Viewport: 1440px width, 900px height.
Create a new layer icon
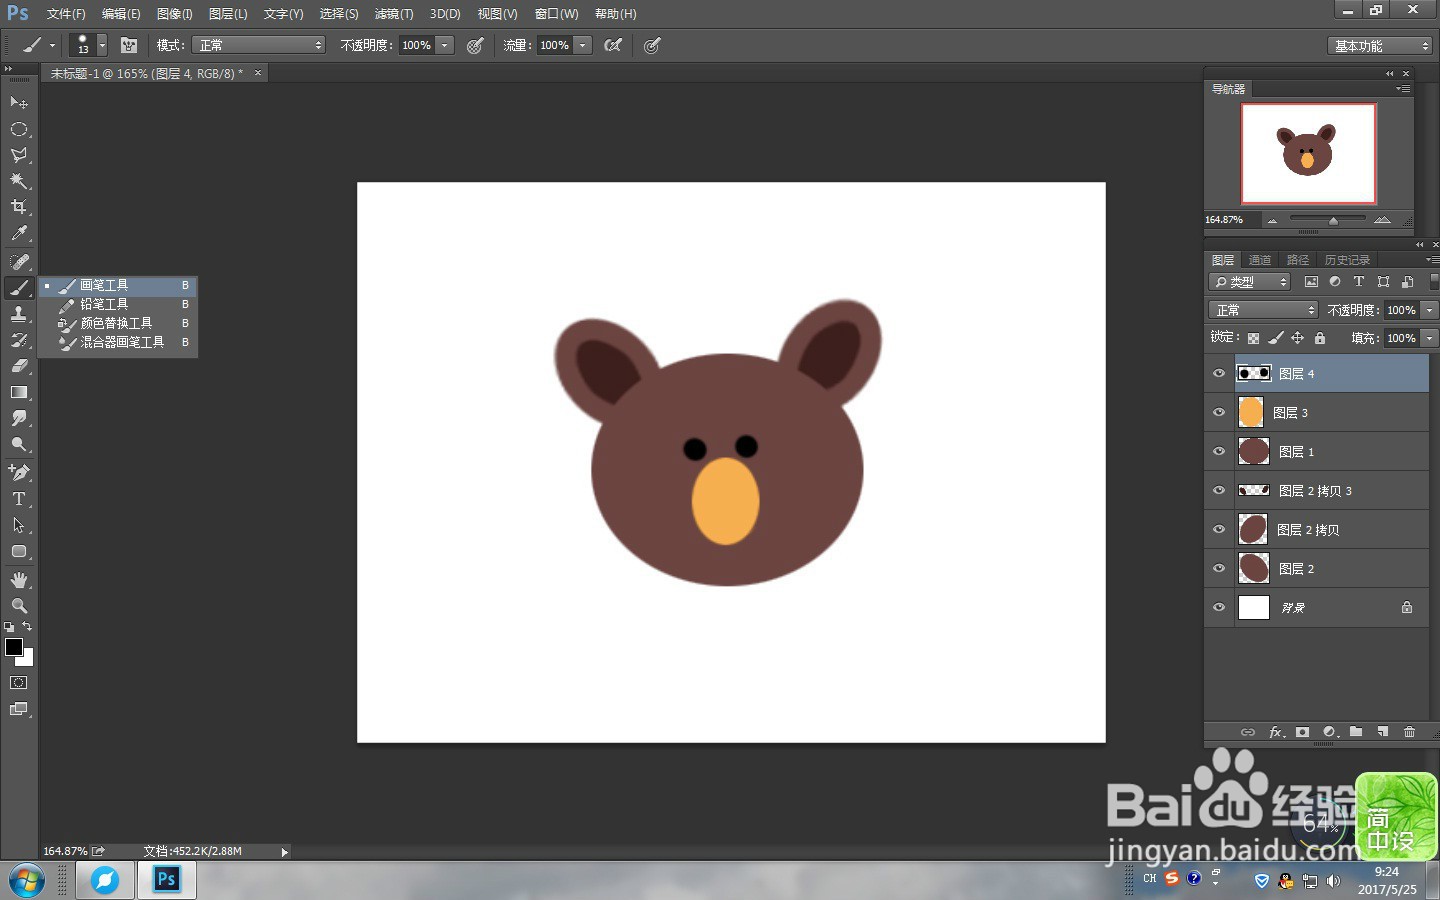[1383, 732]
